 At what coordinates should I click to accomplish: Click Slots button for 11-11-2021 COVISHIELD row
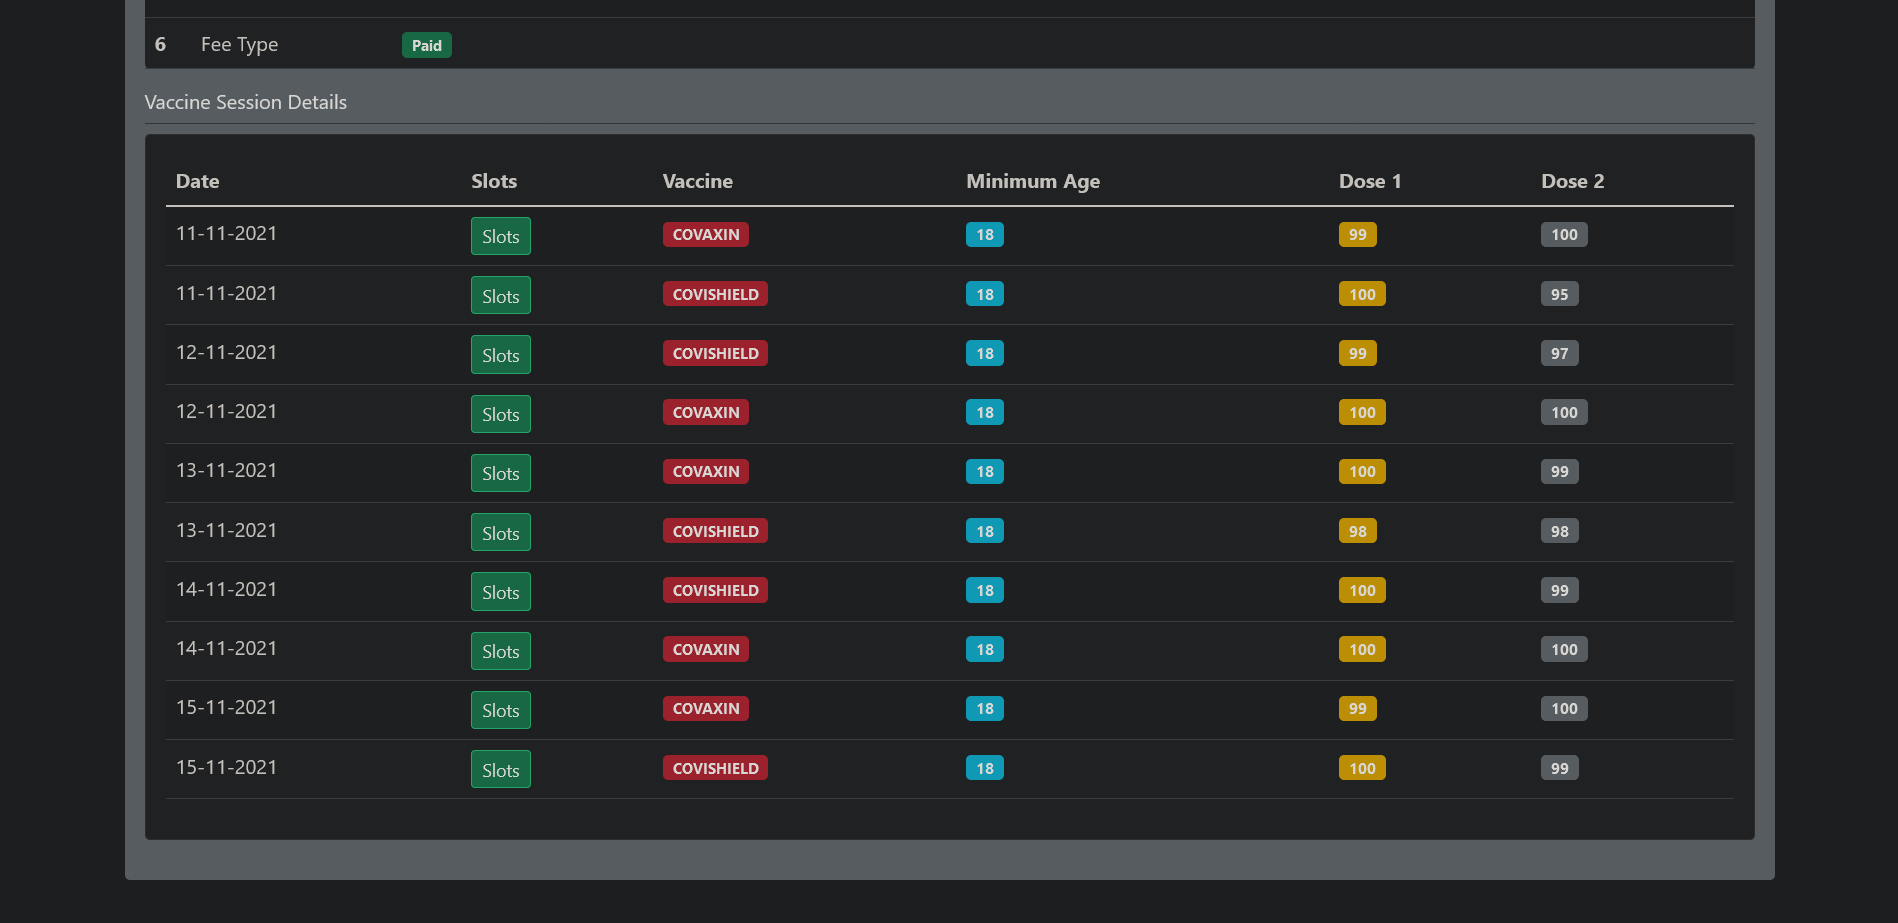pos(501,296)
